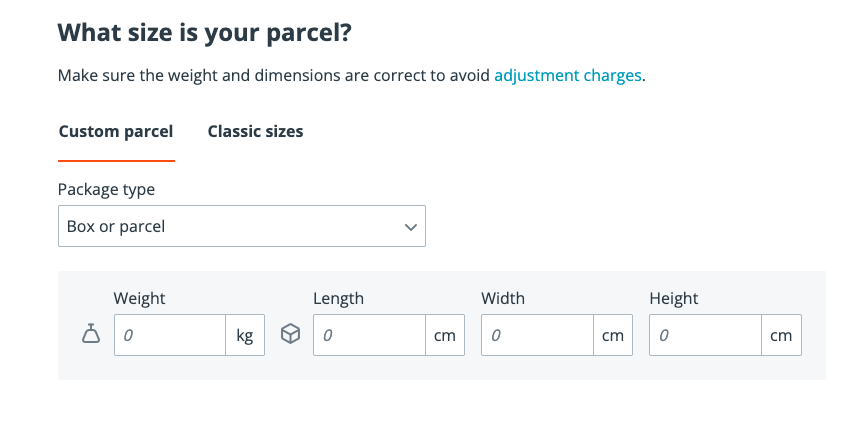Open the Package type dropdown
This screenshot has width=858, height=423.
241,226
